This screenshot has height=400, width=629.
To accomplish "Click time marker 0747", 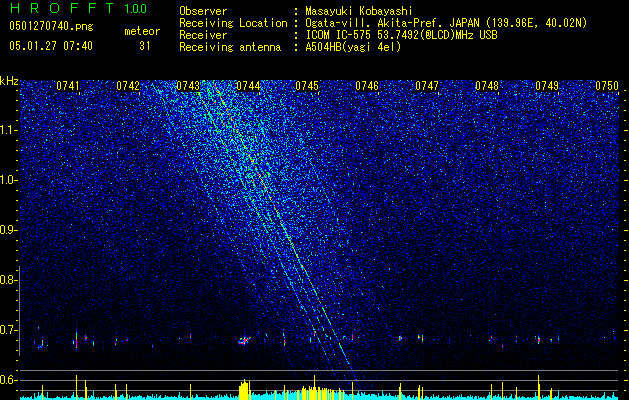I will (427, 86).
